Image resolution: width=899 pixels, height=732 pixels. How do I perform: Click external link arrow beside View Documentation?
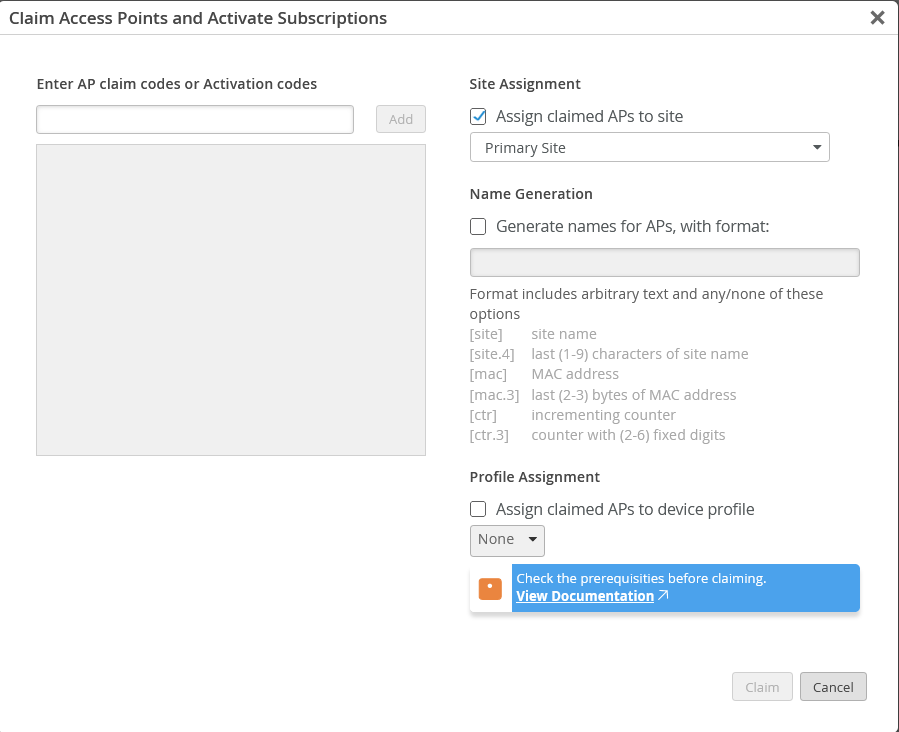tap(663, 596)
